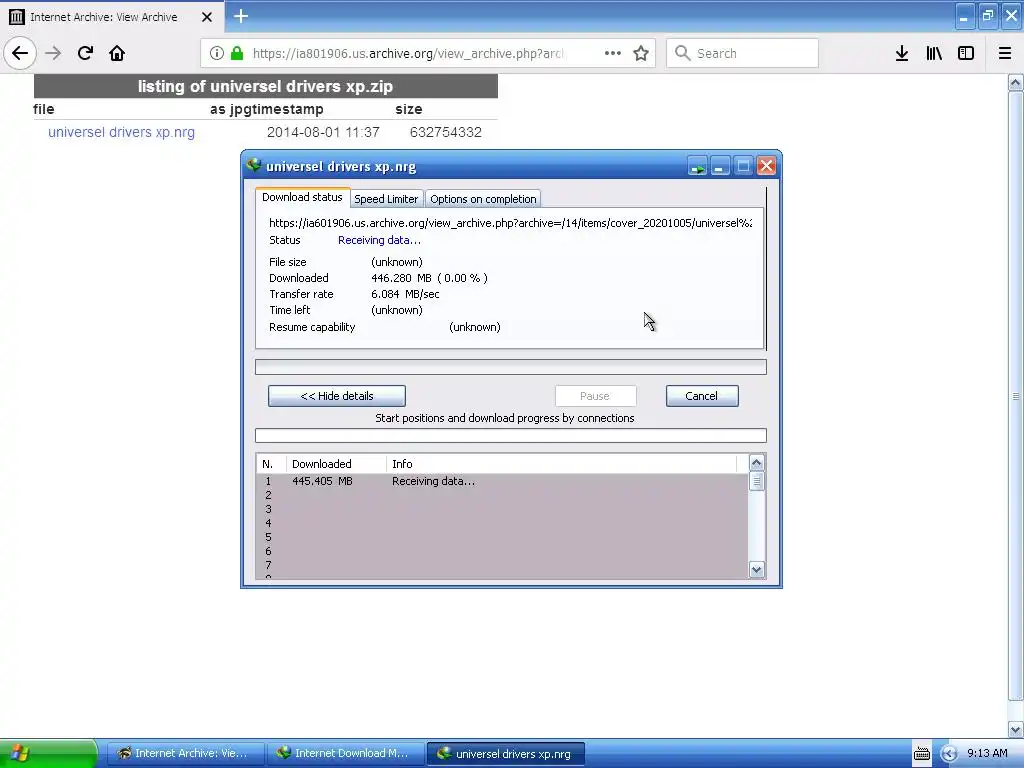Close the Internet Archive tab

[206, 17]
